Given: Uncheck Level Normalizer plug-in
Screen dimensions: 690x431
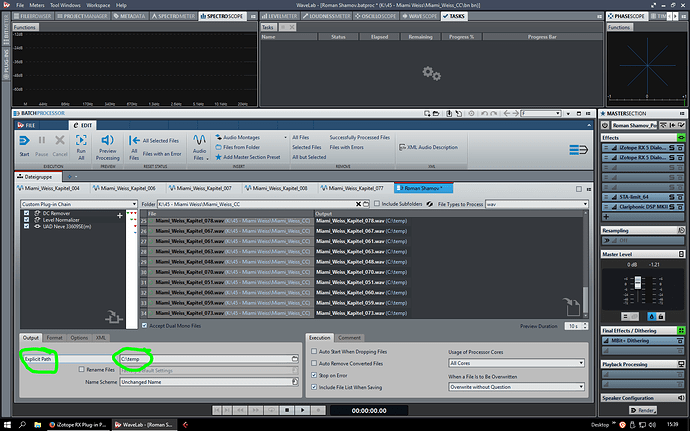Looking at the screenshot, I should 26,220.
